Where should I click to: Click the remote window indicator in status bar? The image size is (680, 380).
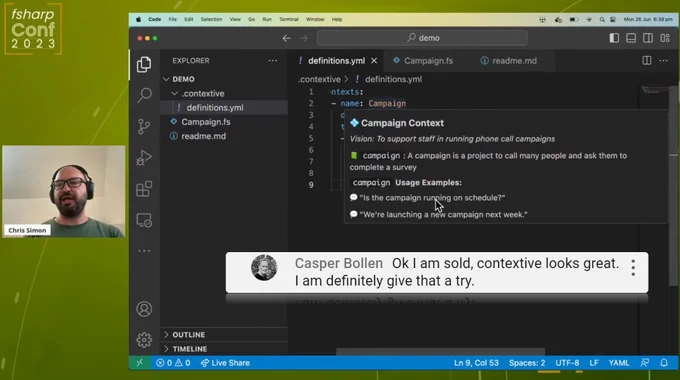140,363
